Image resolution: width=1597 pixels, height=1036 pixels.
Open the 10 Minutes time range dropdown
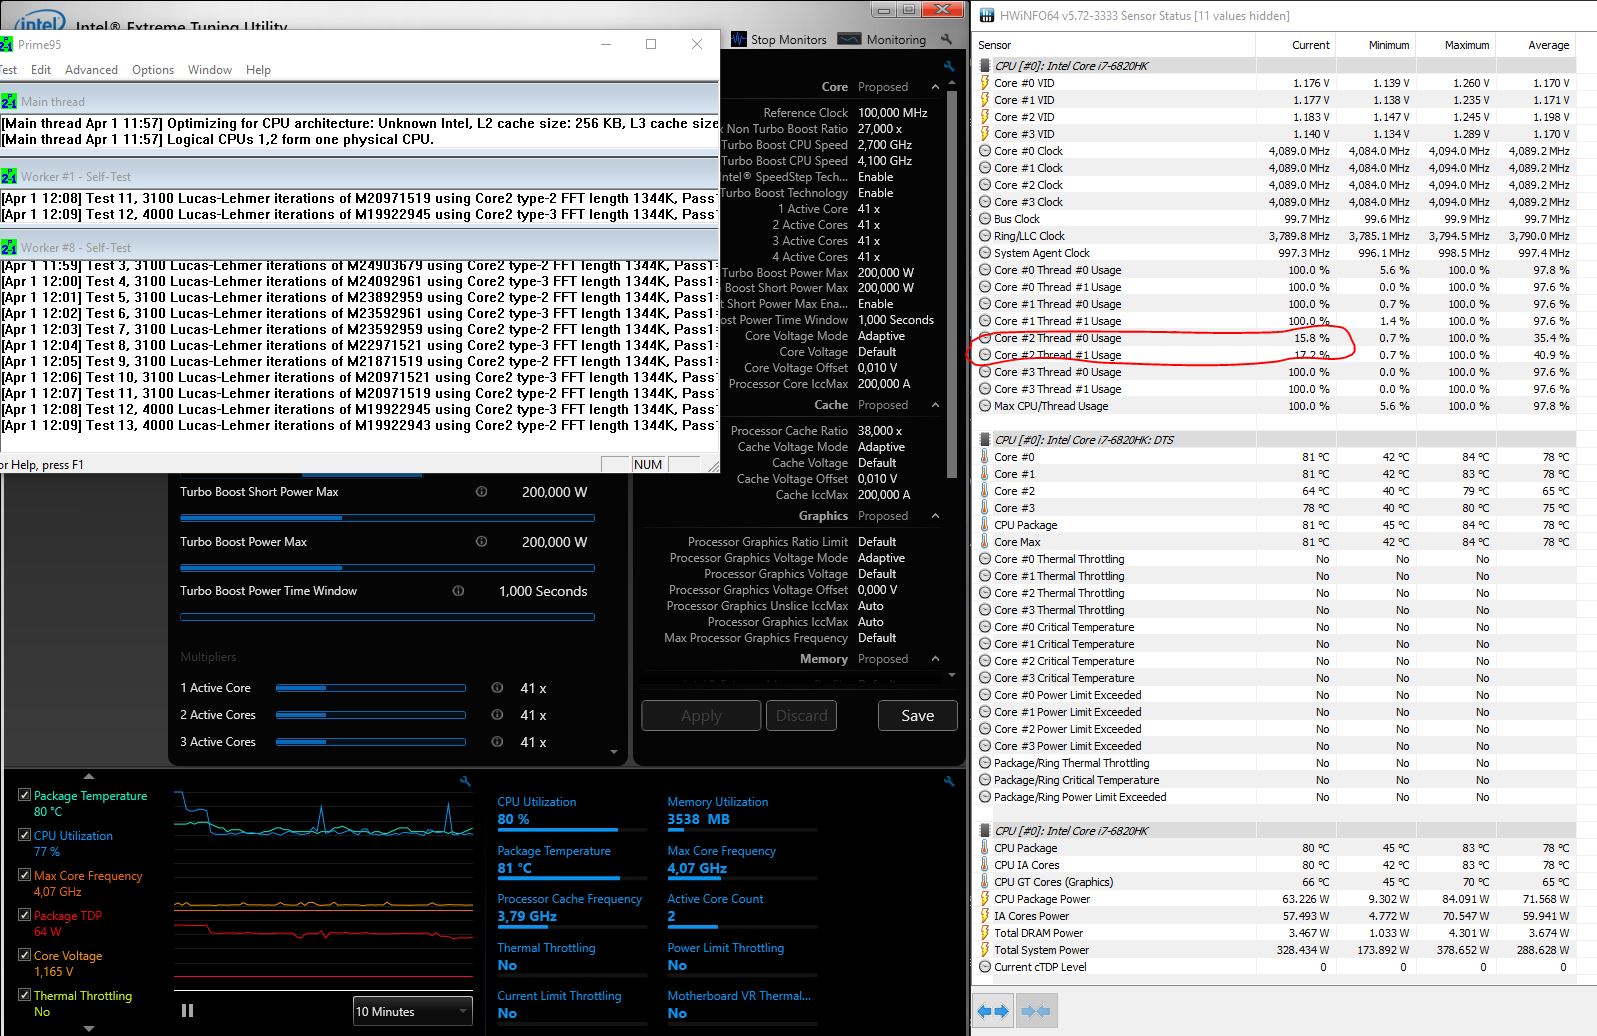click(x=412, y=1011)
